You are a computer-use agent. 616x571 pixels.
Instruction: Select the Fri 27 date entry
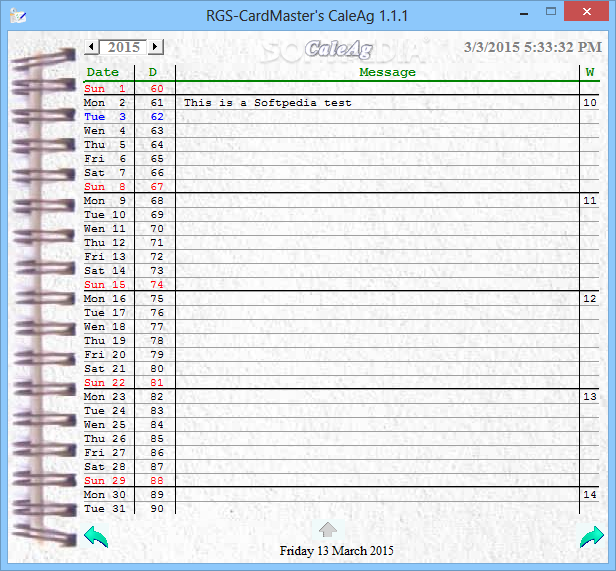(104, 453)
